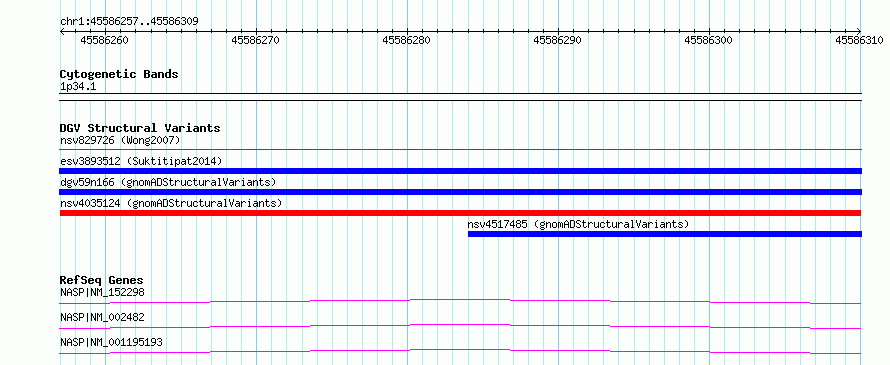
Task: Click ruler position 45586270
Action: 255,40
